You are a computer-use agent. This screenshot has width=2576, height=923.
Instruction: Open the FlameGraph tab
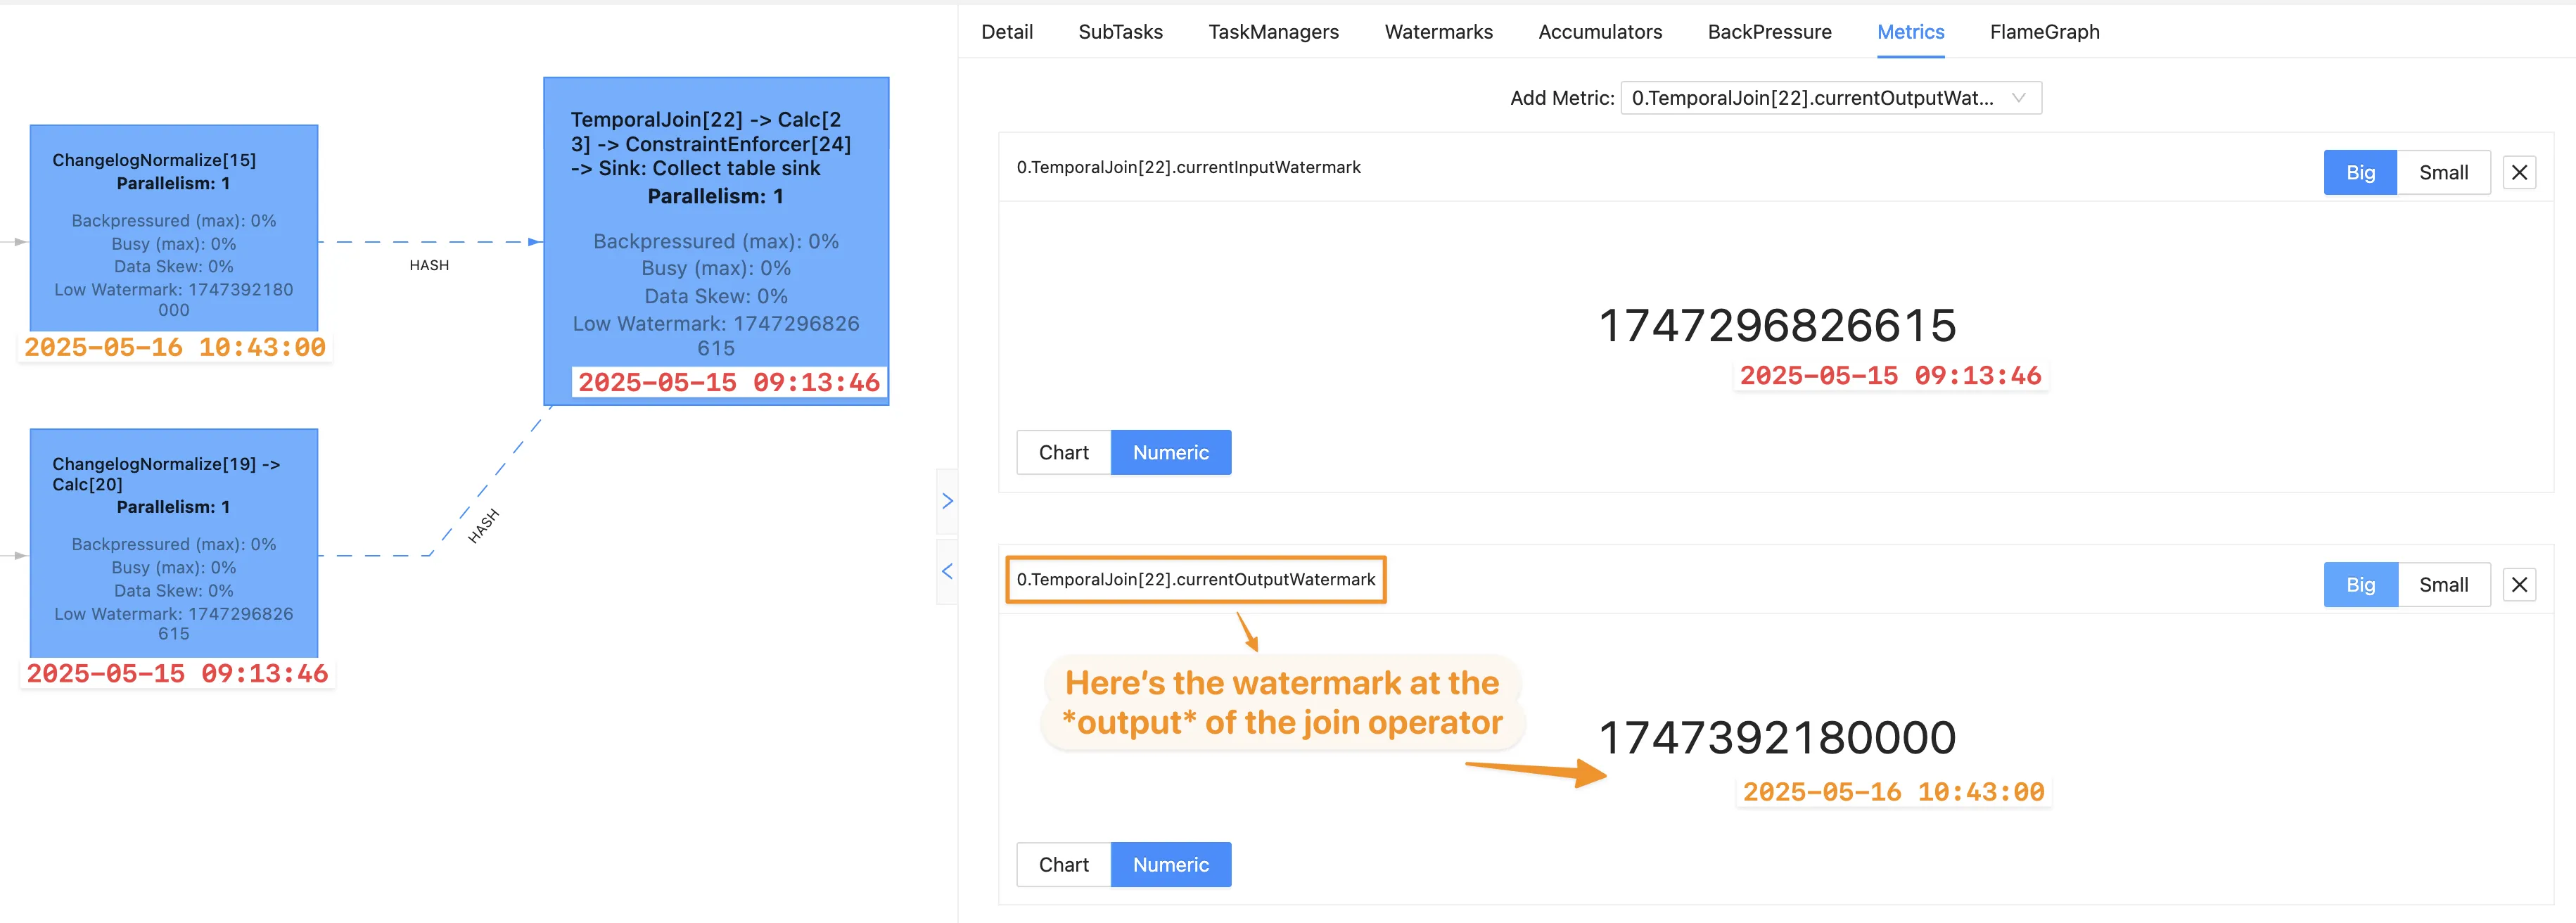[2044, 32]
